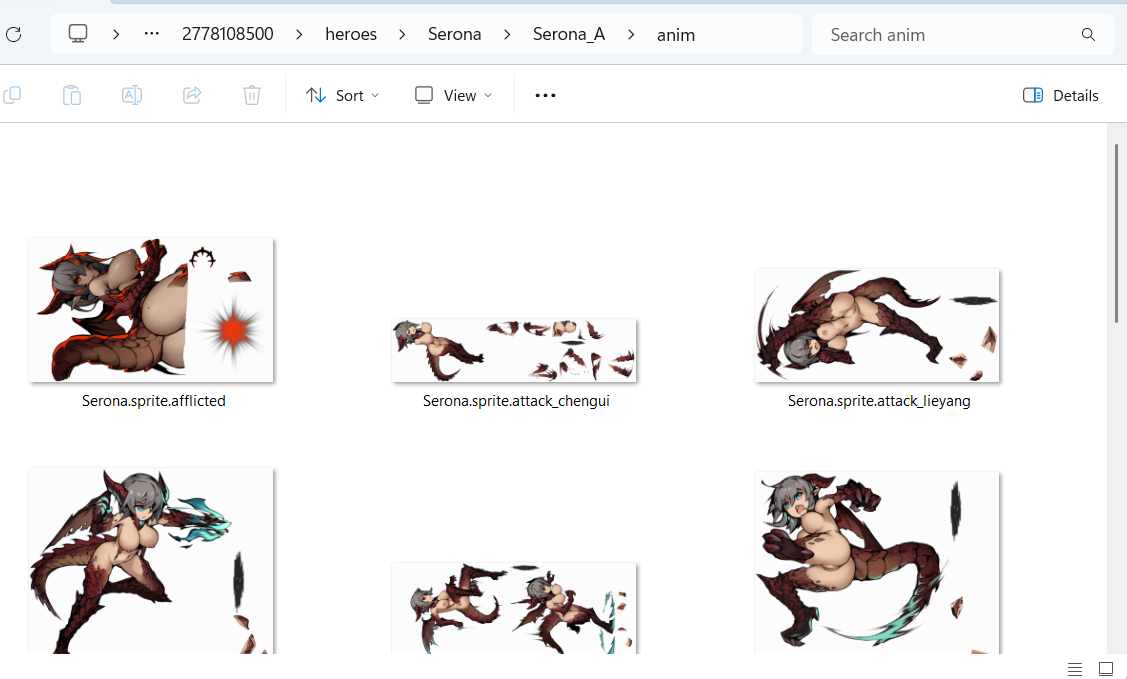The height and width of the screenshot is (679, 1127).
Task: Open the View dropdown menu
Action: point(454,96)
